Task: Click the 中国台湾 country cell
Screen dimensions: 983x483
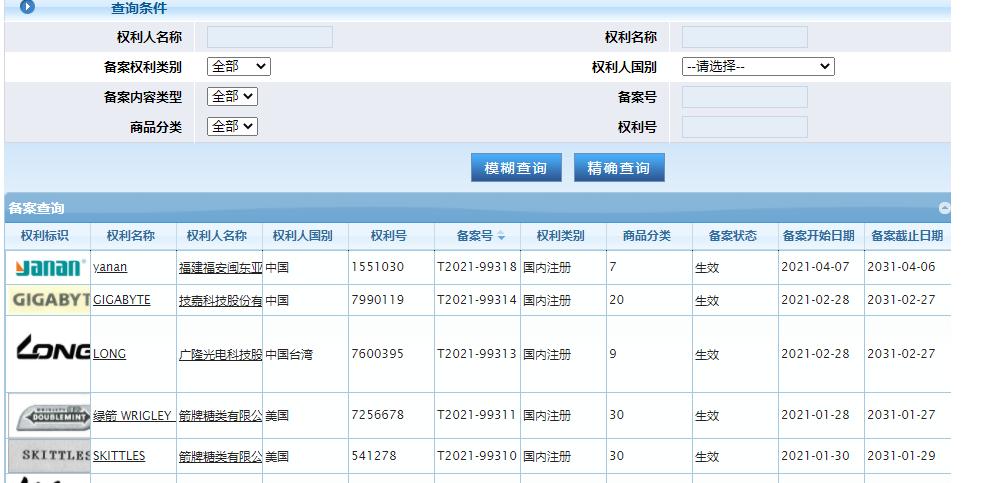Action: (x=288, y=354)
